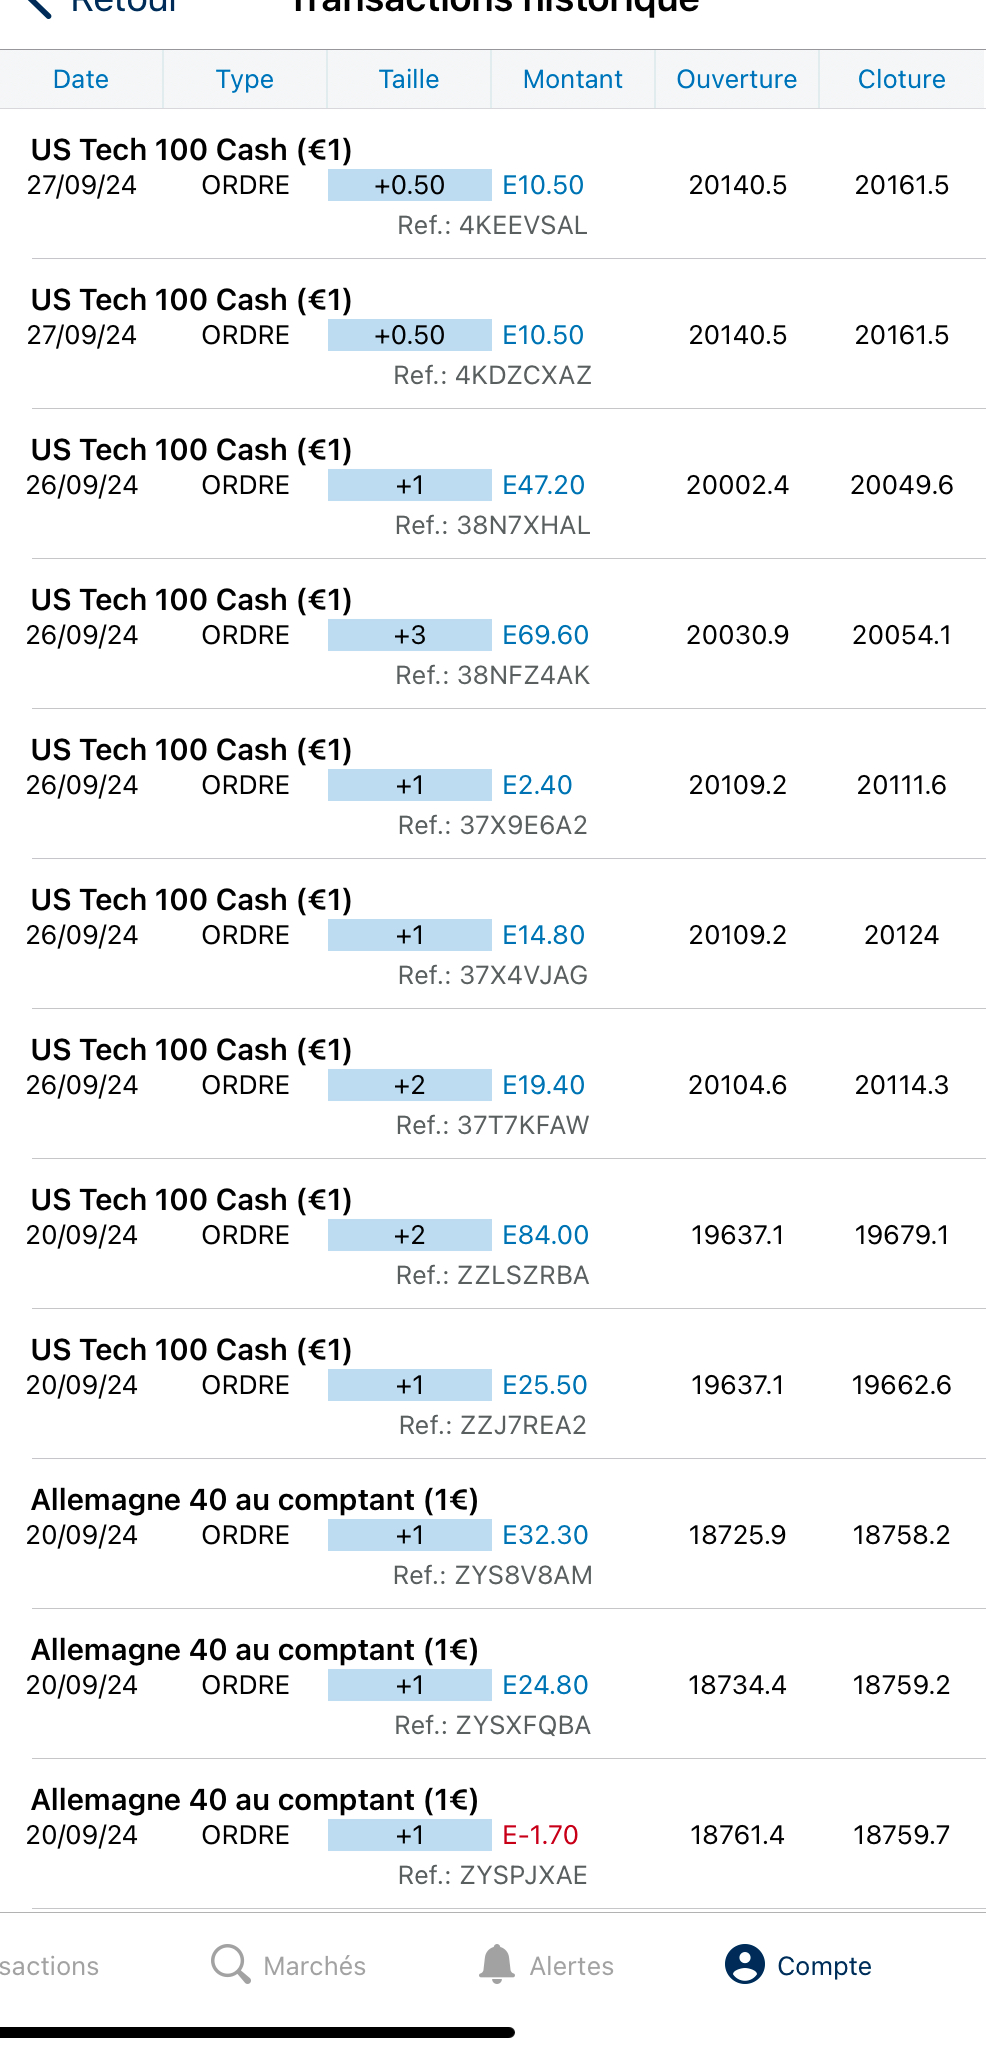Select the E47.20 transaction amount
Image resolution: width=986 pixels, height=2053 pixels.
pyautogui.click(x=543, y=485)
